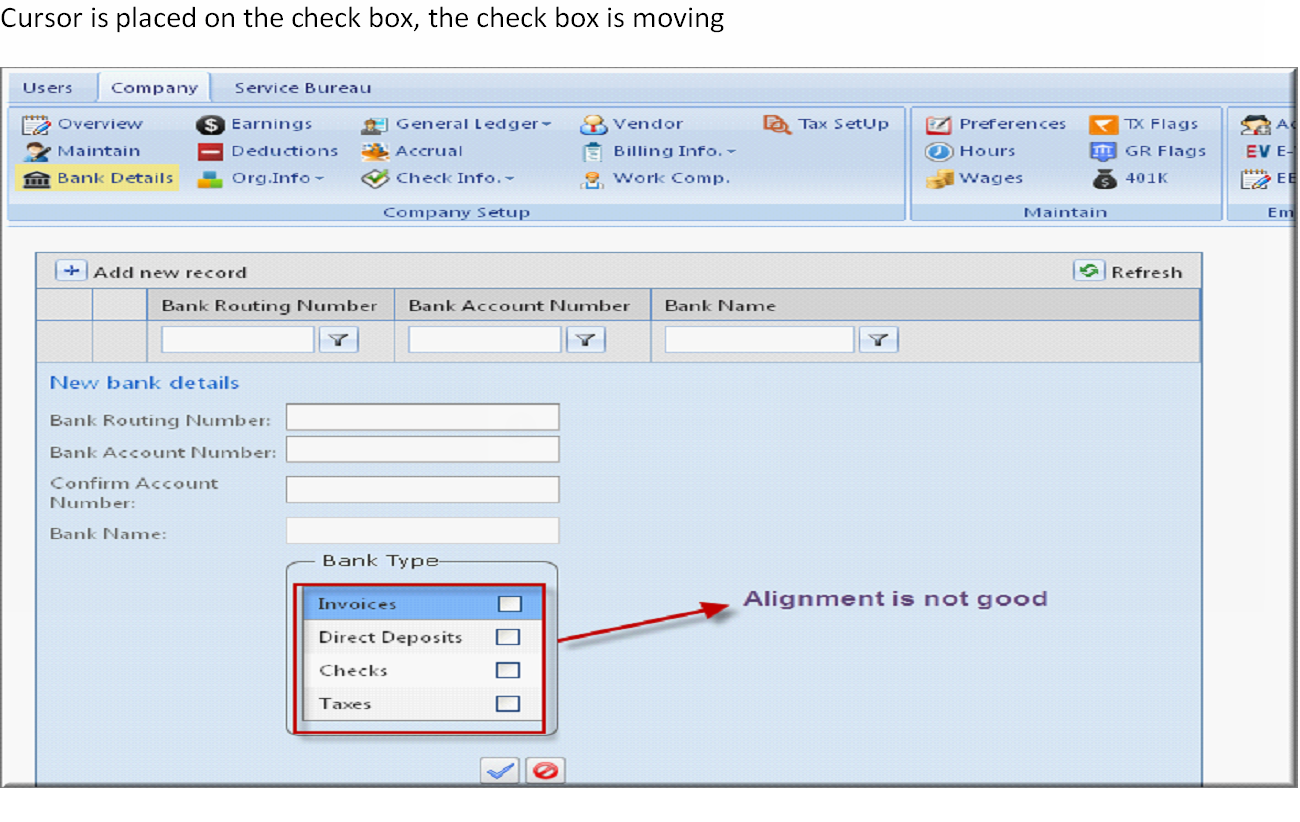
Task: Expand the General Ledger dropdown arrow
Action: click(x=547, y=125)
